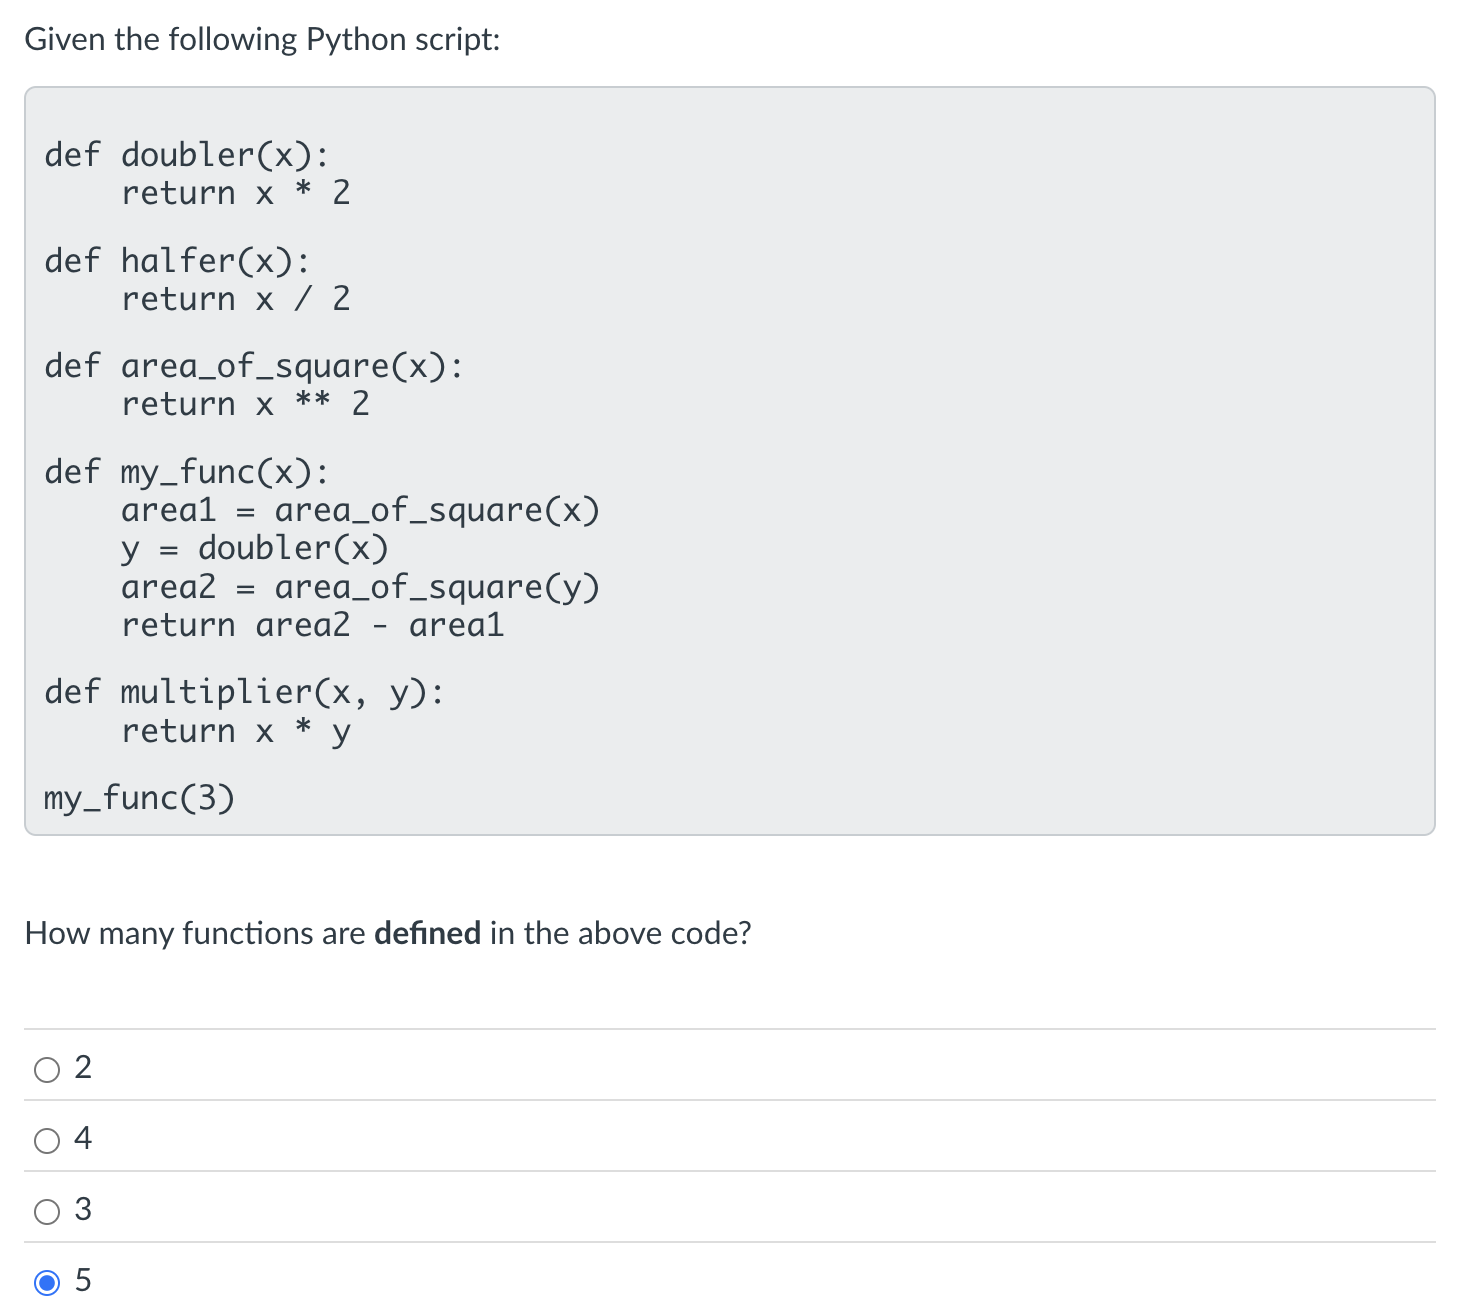Click the my_func function definition line
Screen dimensions: 1466x1314
[x=185, y=471]
